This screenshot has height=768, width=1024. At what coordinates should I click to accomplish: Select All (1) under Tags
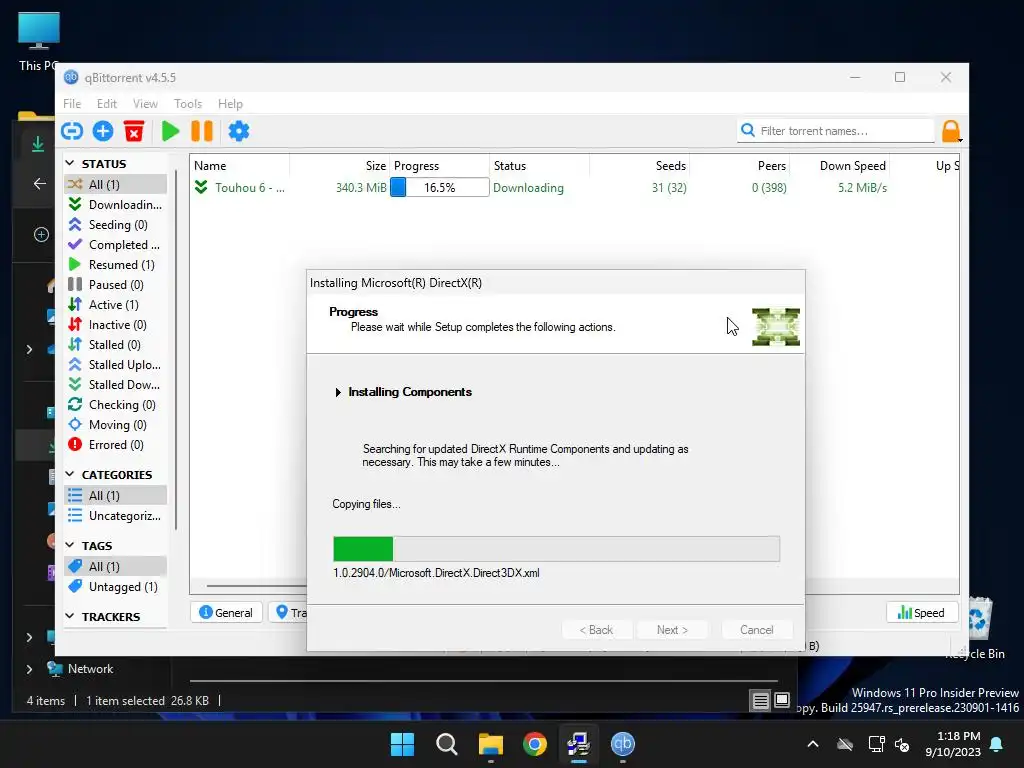tap(116, 566)
